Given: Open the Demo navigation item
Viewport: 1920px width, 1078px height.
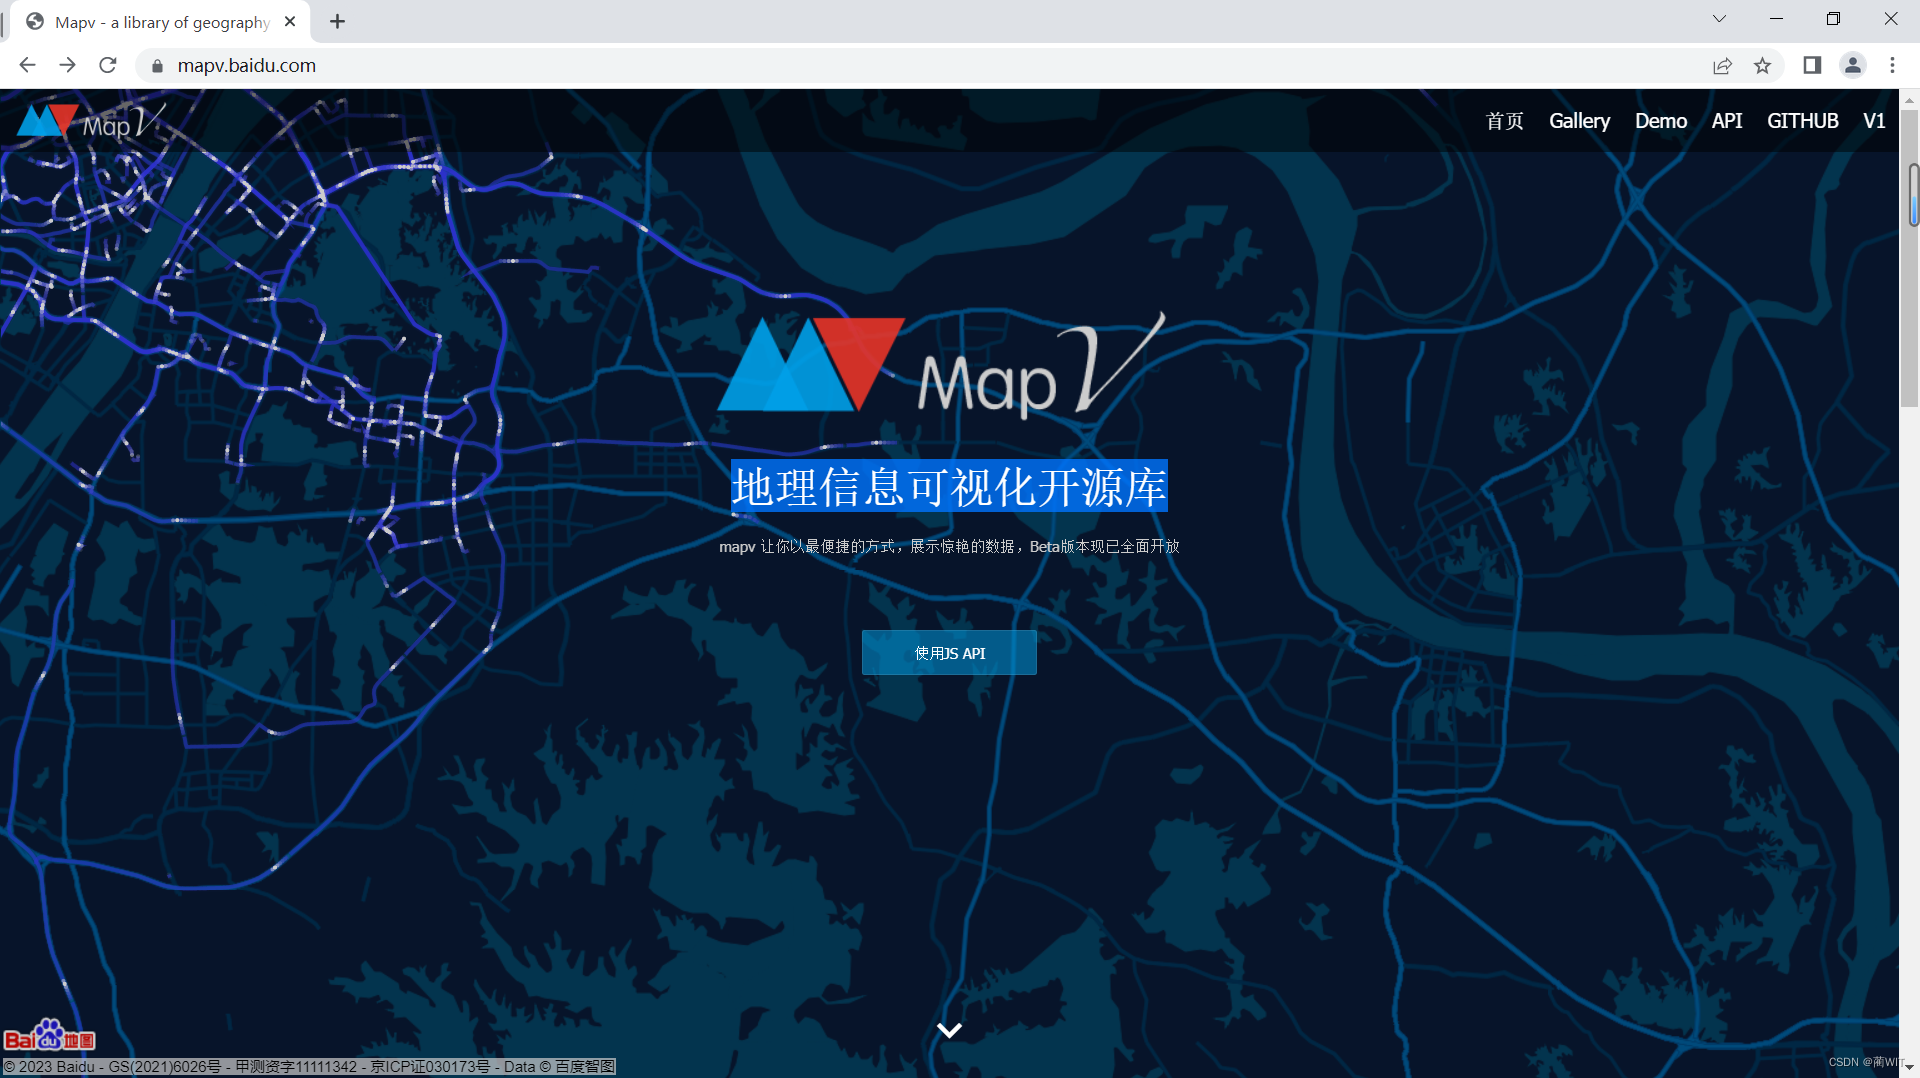Looking at the screenshot, I should pos(1661,121).
